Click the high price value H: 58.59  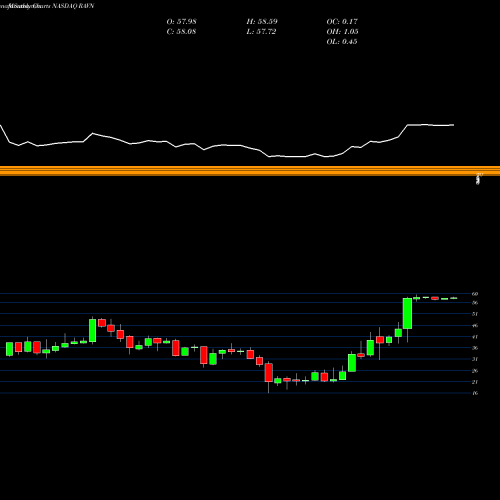262,22
